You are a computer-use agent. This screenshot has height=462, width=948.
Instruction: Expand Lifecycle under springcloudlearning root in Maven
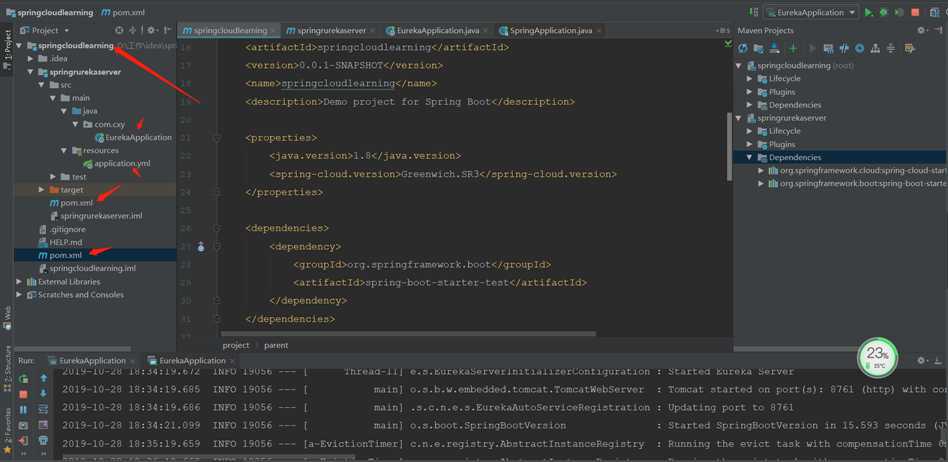pos(750,79)
